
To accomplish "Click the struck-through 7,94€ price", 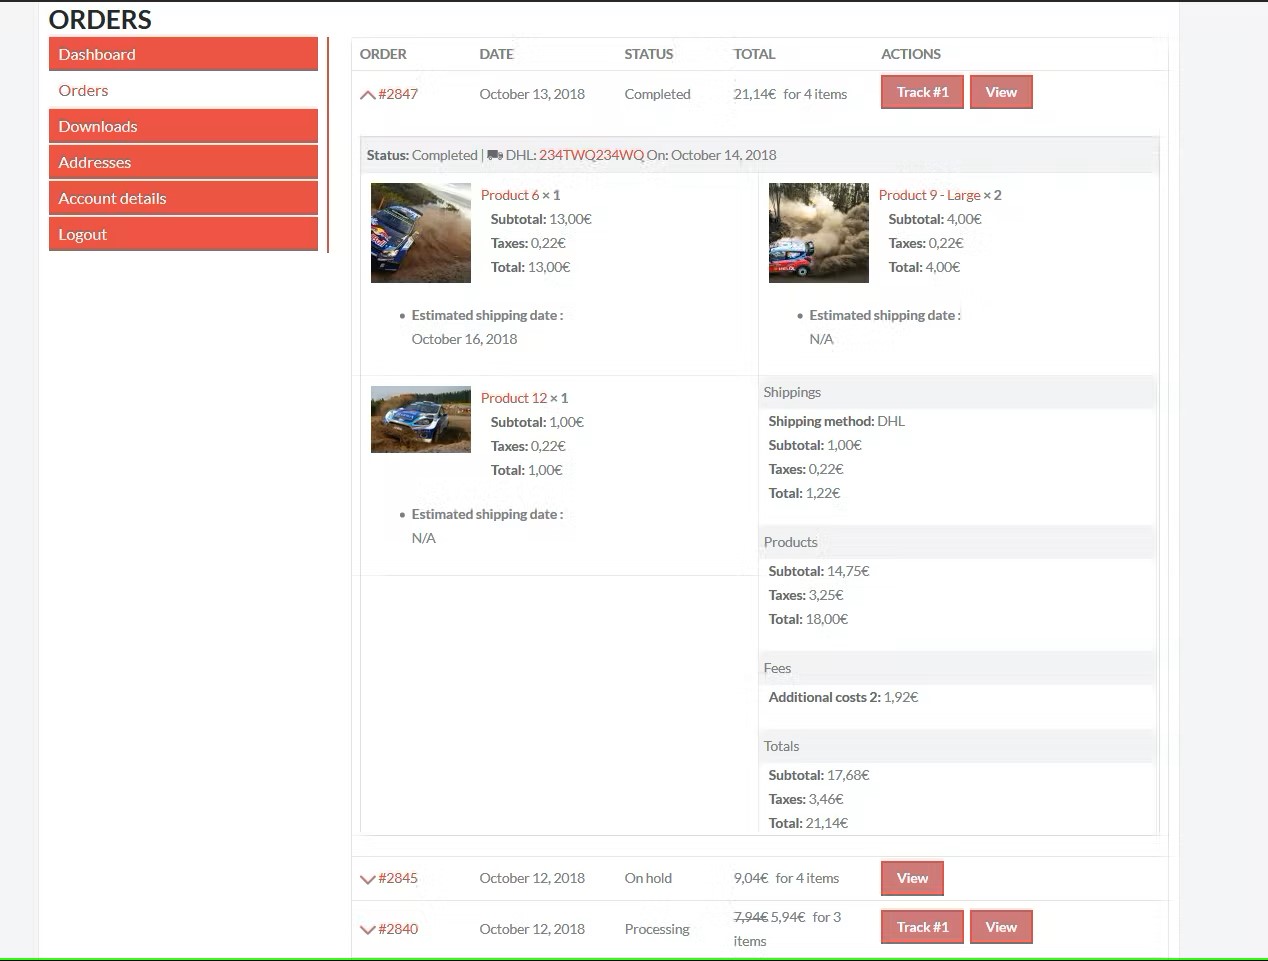I will [x=750, y=917].
